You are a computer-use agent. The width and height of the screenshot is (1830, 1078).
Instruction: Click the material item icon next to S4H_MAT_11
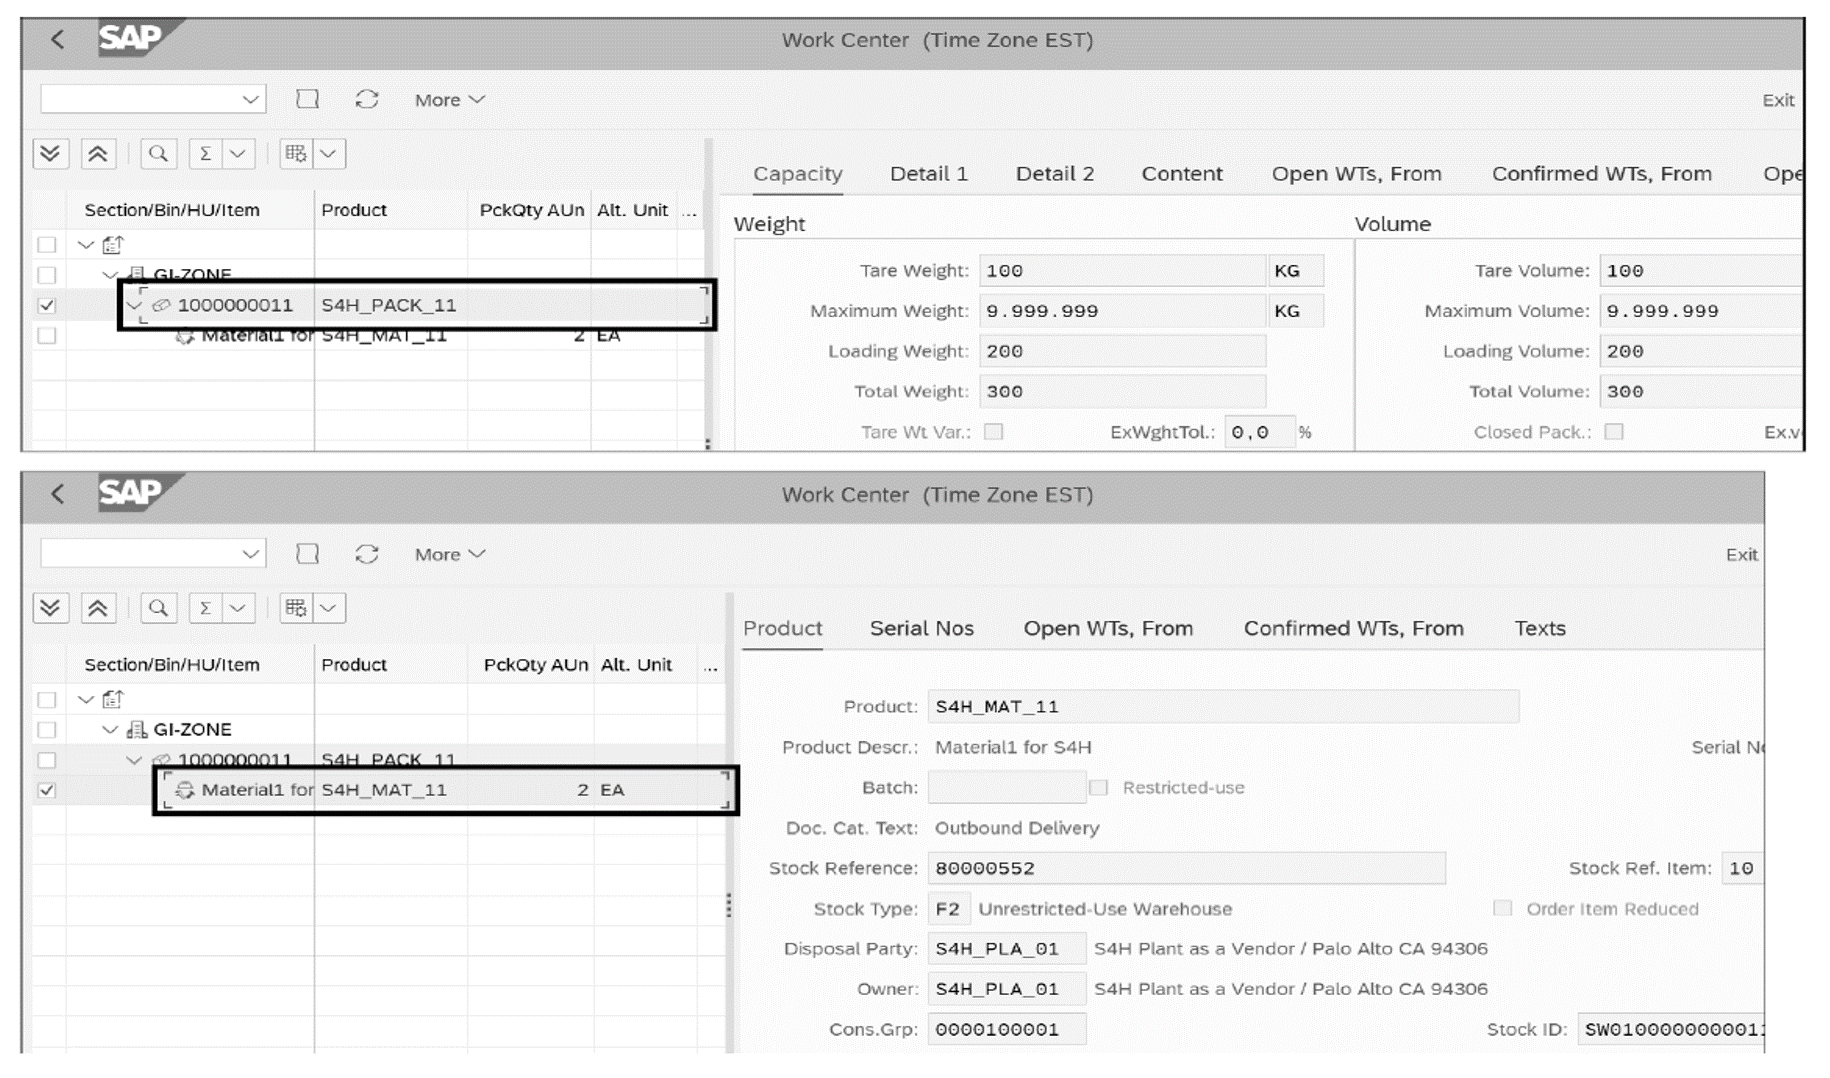tap(185, 789)
